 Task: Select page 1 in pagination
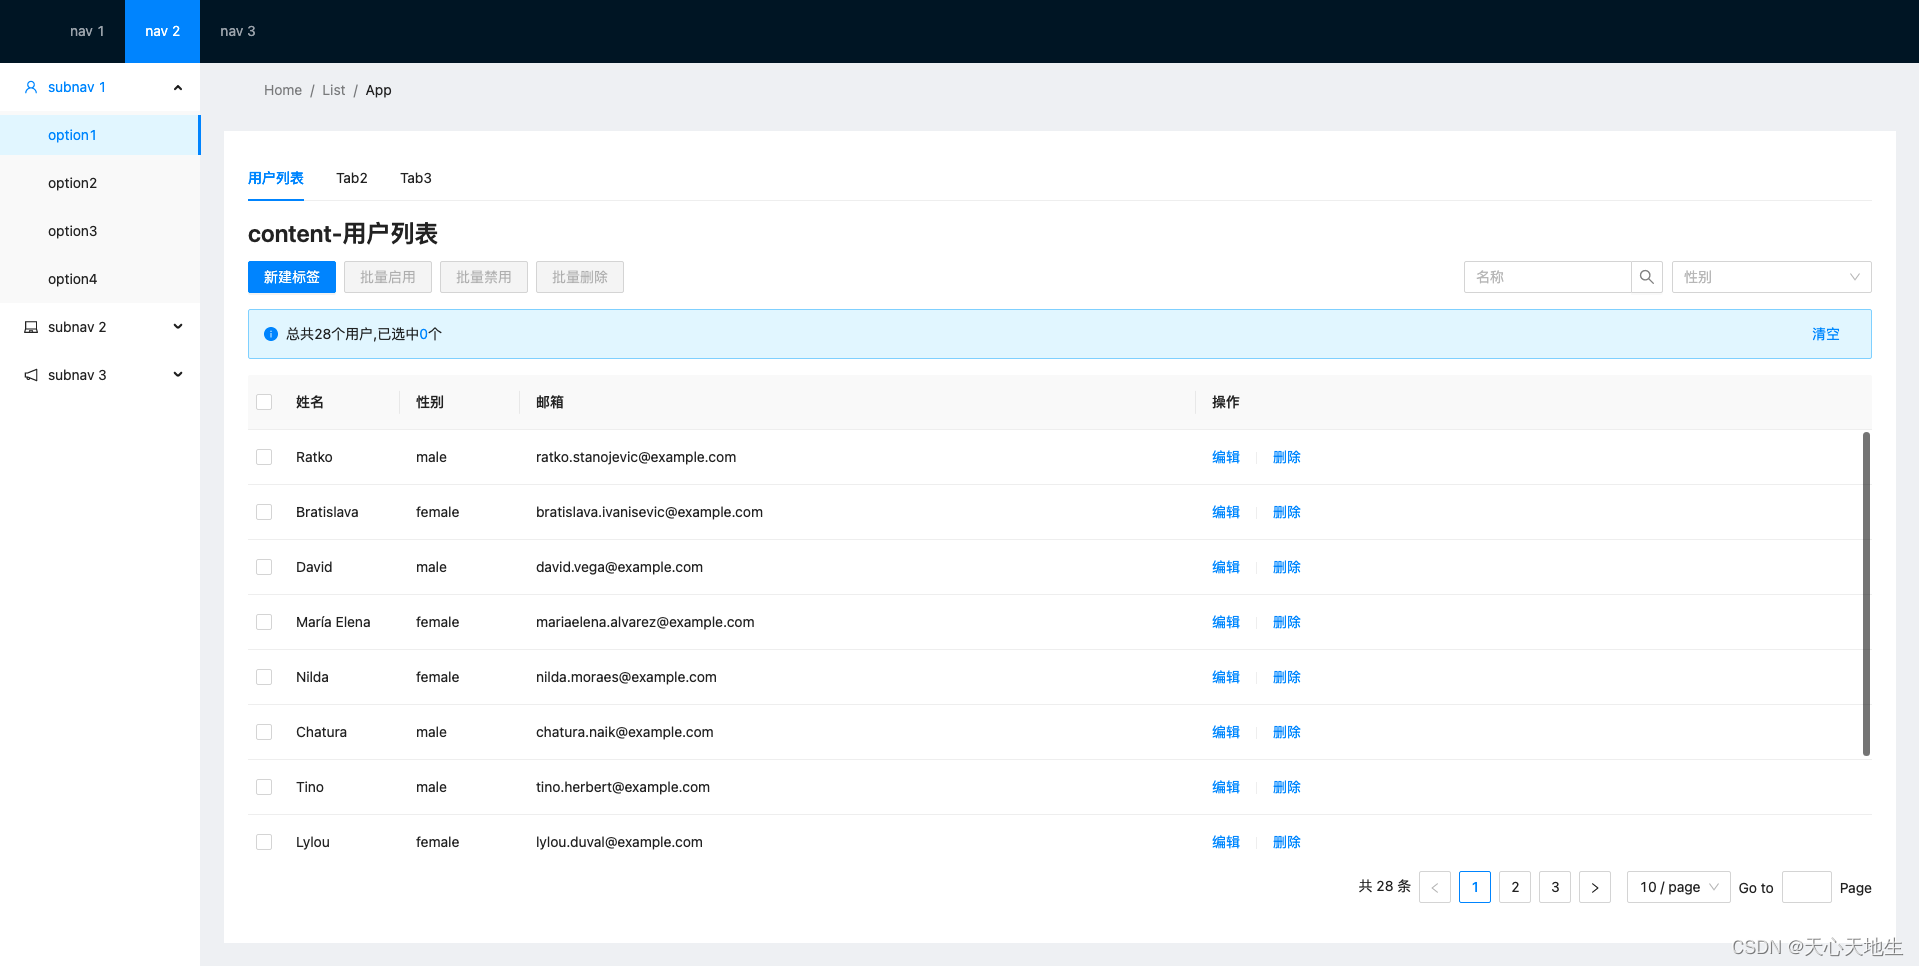point(1475,887)
